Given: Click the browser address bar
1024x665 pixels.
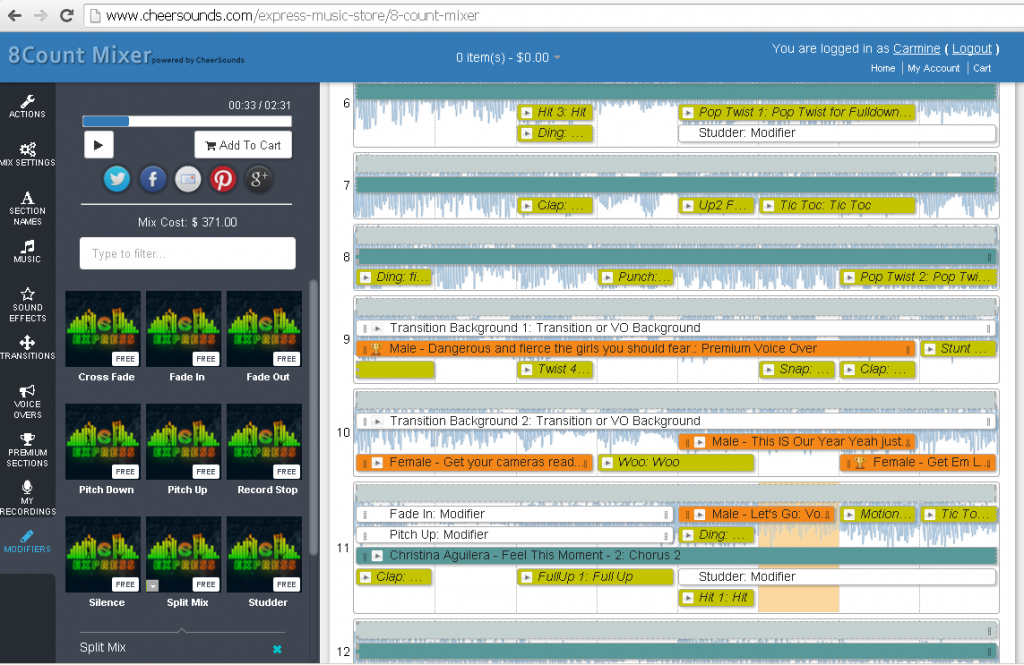Looking at the screenshot, I should [555, 15].
